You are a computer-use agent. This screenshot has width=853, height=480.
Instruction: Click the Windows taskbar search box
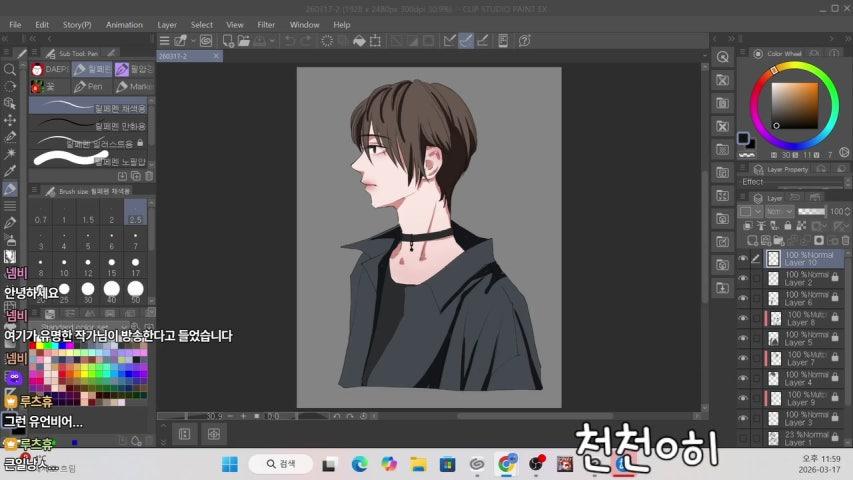pos(282,464)
